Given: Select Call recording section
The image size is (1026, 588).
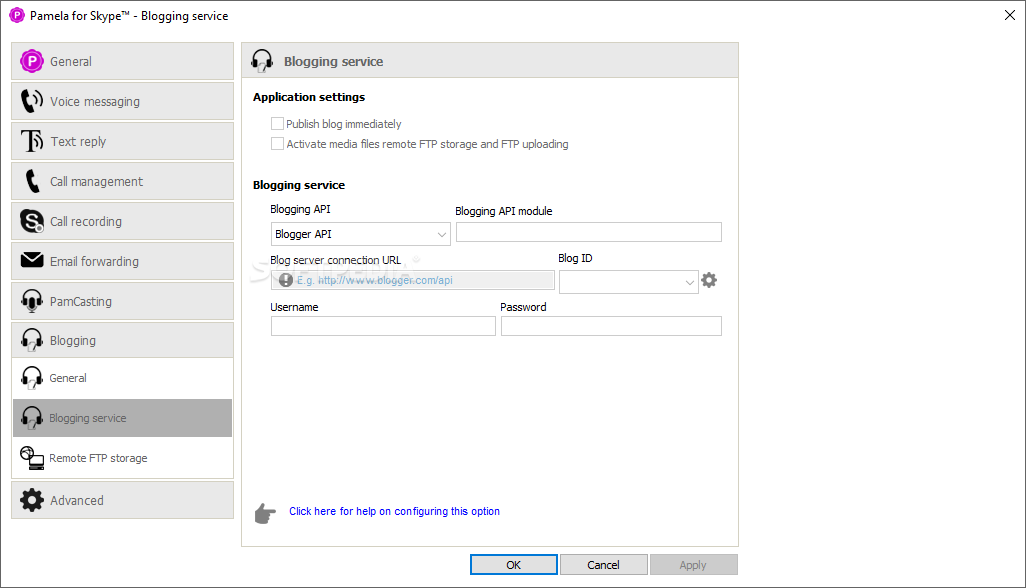Looking at the screenshot, I should 122,221.
